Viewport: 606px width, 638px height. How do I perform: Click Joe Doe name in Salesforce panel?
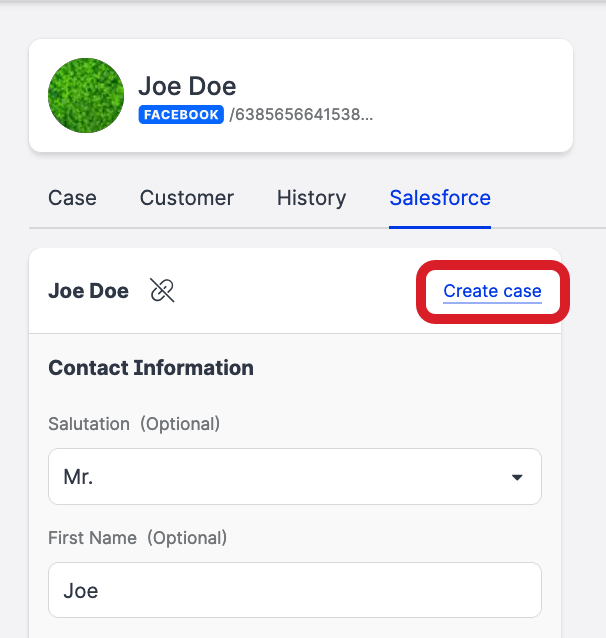click(x=88, y=291)
